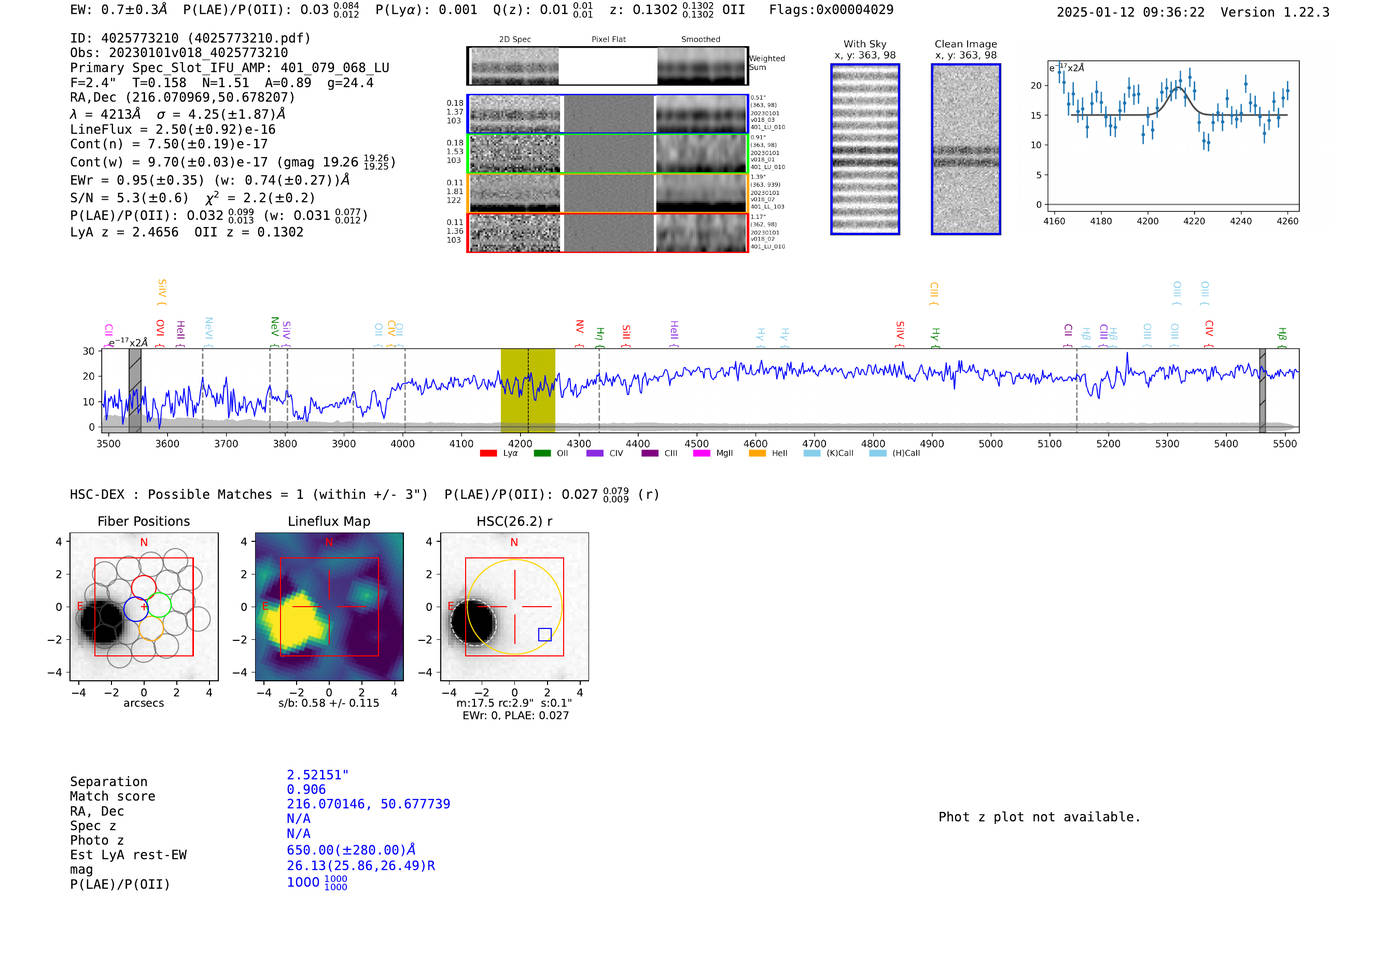Select the red-bordered 2D spectrum row
This screenshot has width=1400, height=953.
point(608,232)
